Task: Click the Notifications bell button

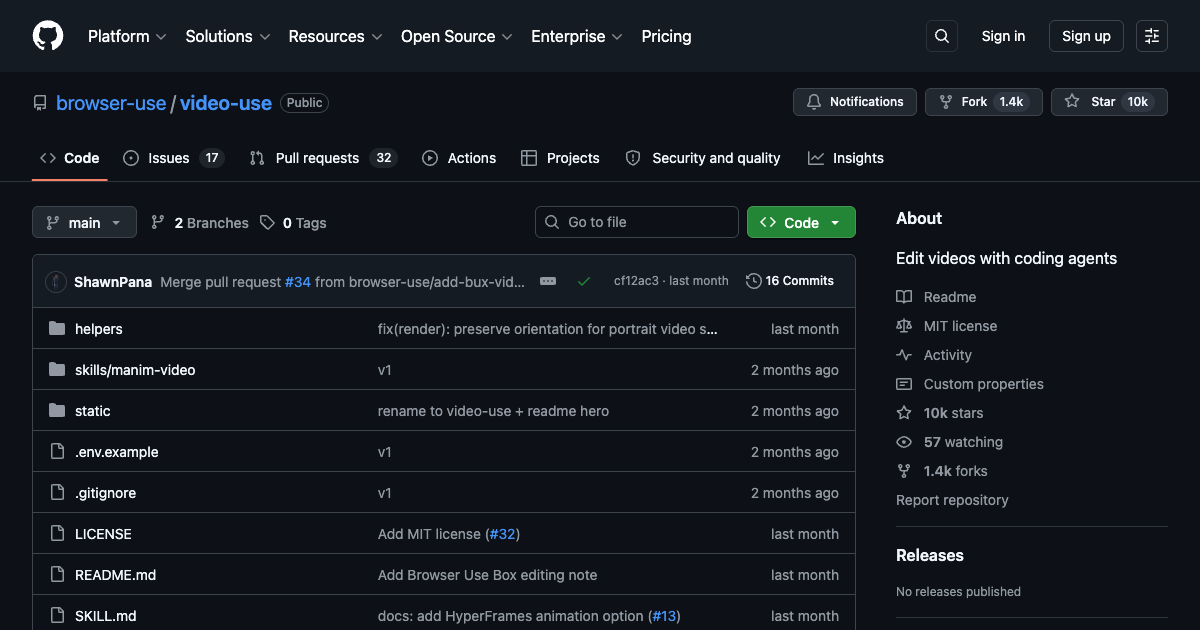Action: coord(855,102)
